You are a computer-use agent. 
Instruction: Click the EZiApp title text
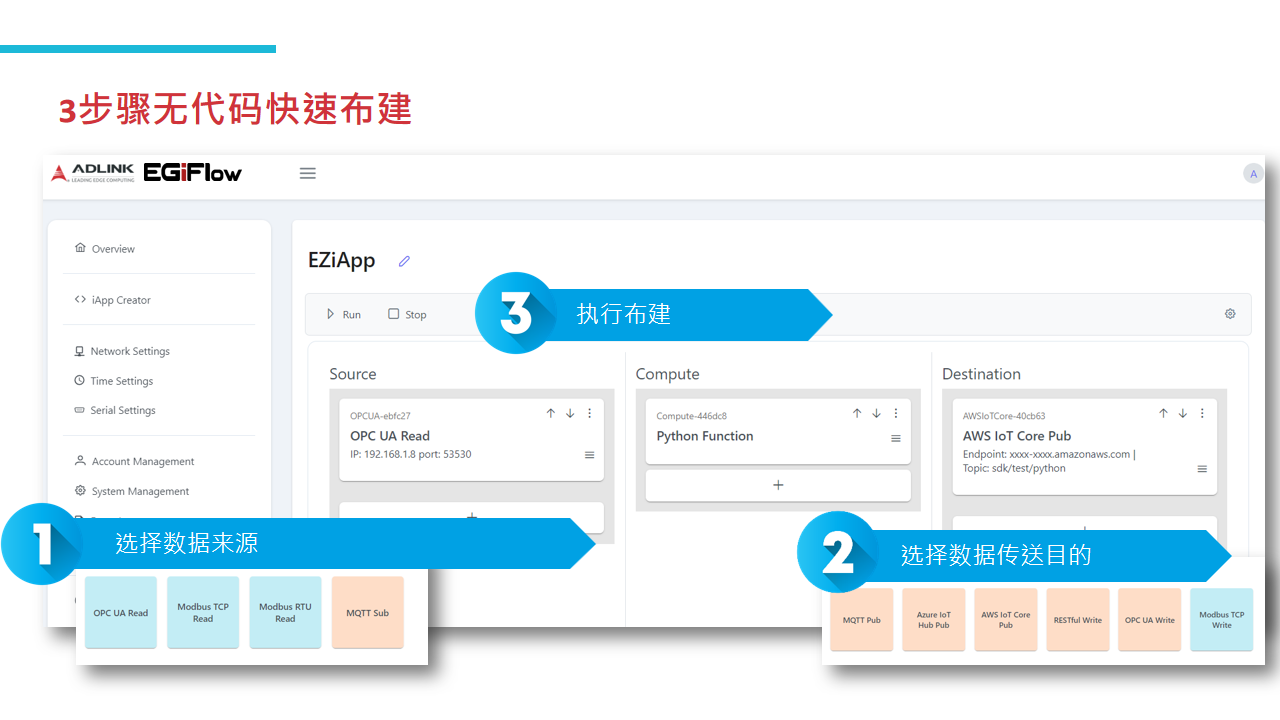click(x=342, y=261)
